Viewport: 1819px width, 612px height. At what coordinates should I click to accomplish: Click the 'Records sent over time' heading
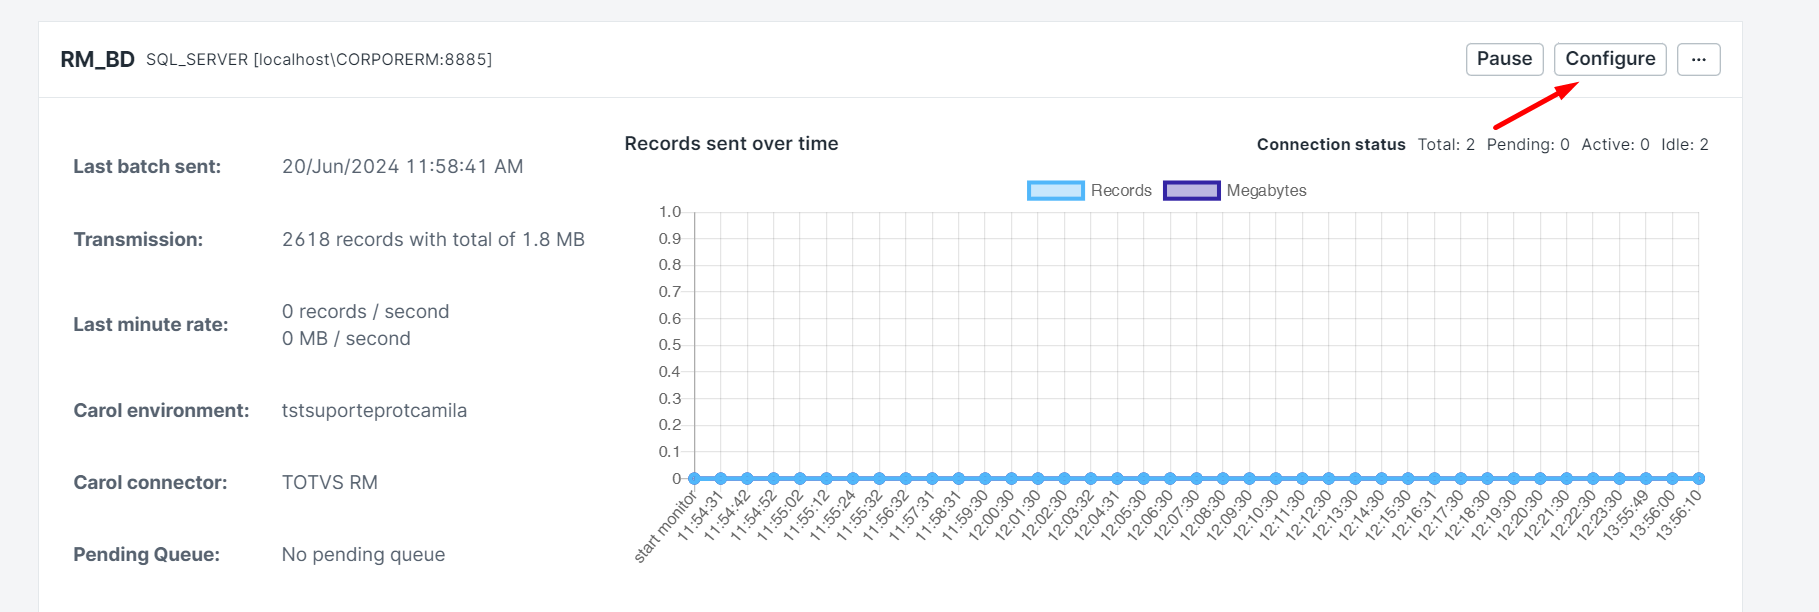[x=731, y=144]
